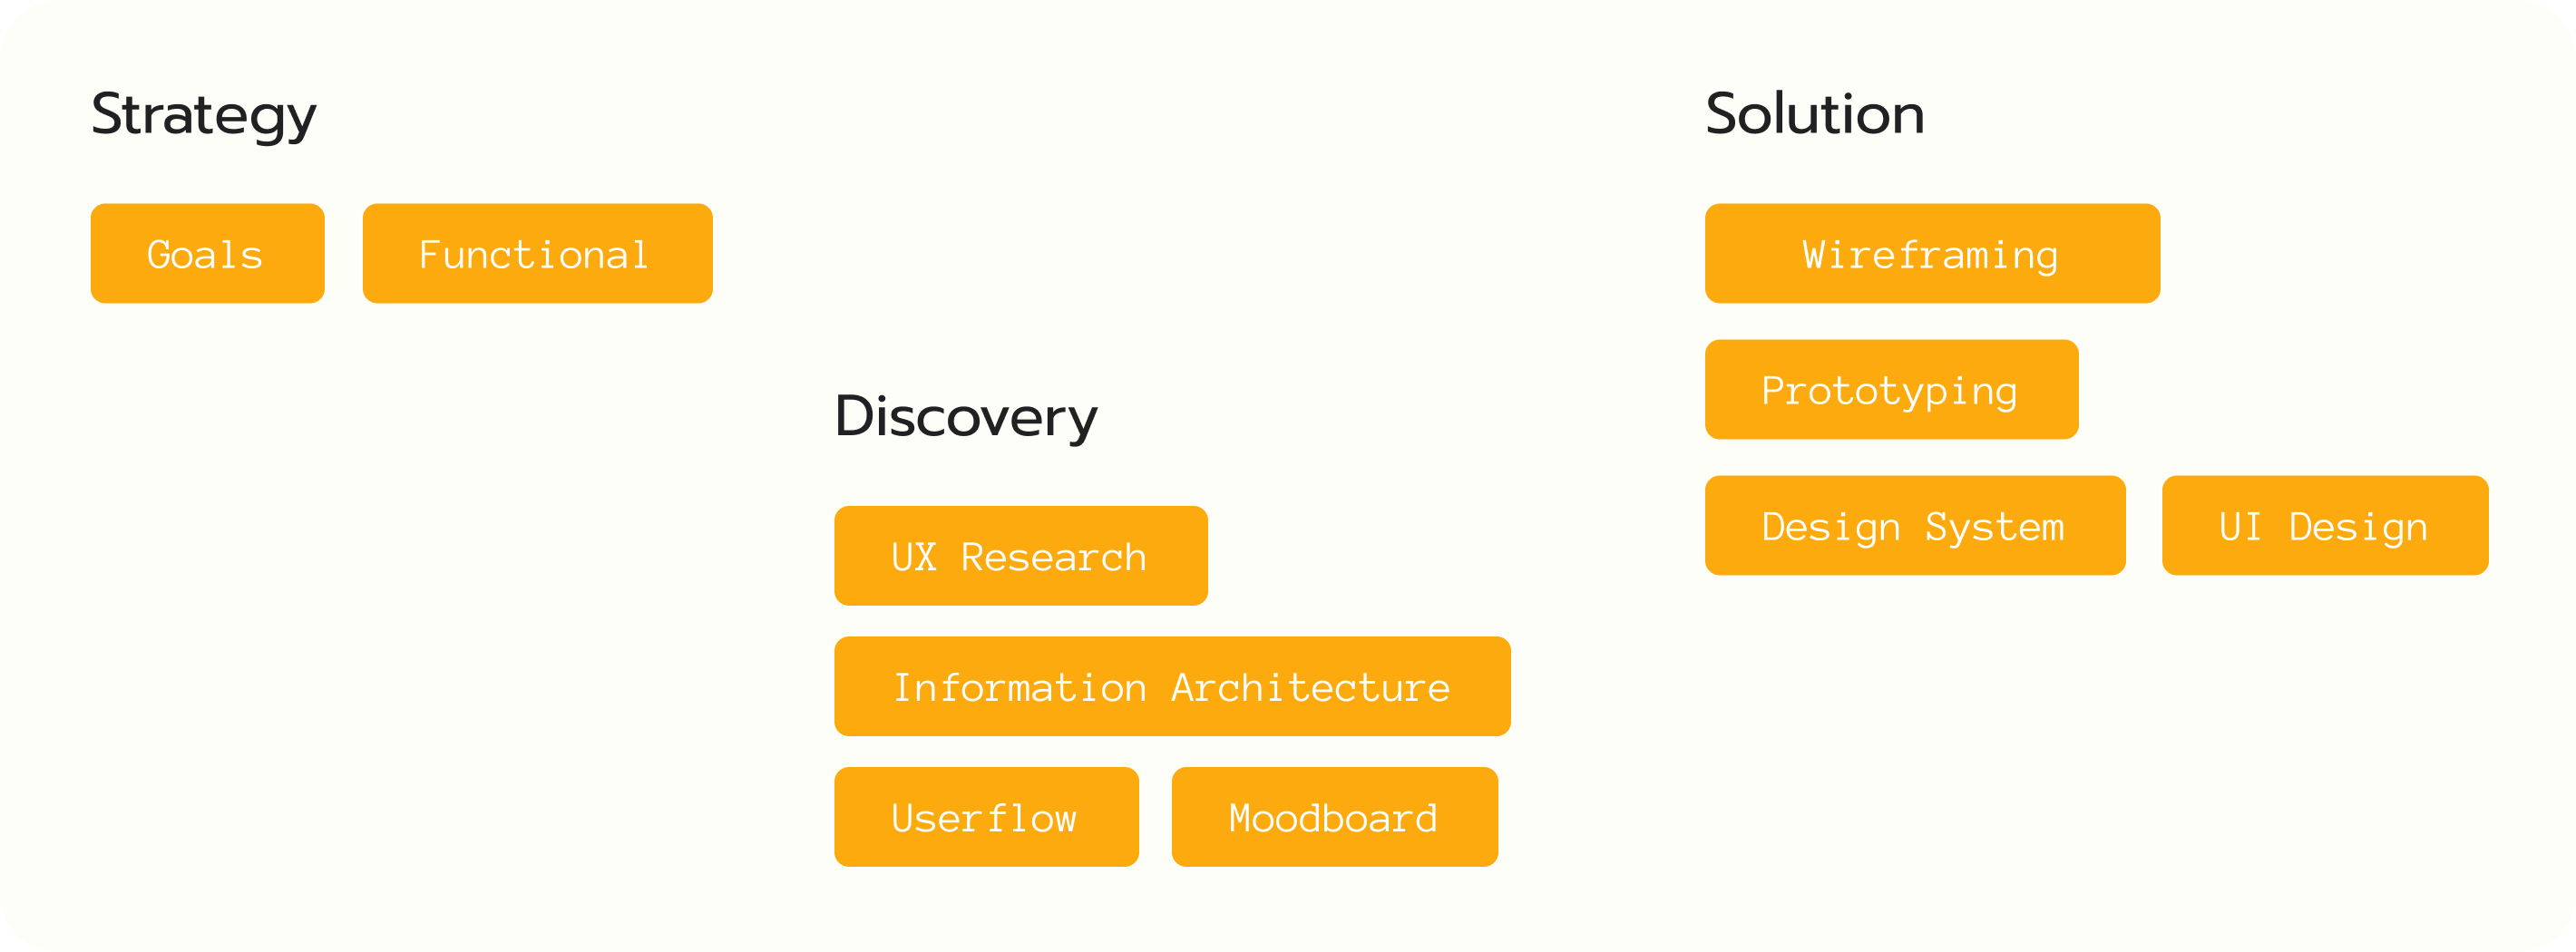Click the Discovery heading

[x=966, y=417]
